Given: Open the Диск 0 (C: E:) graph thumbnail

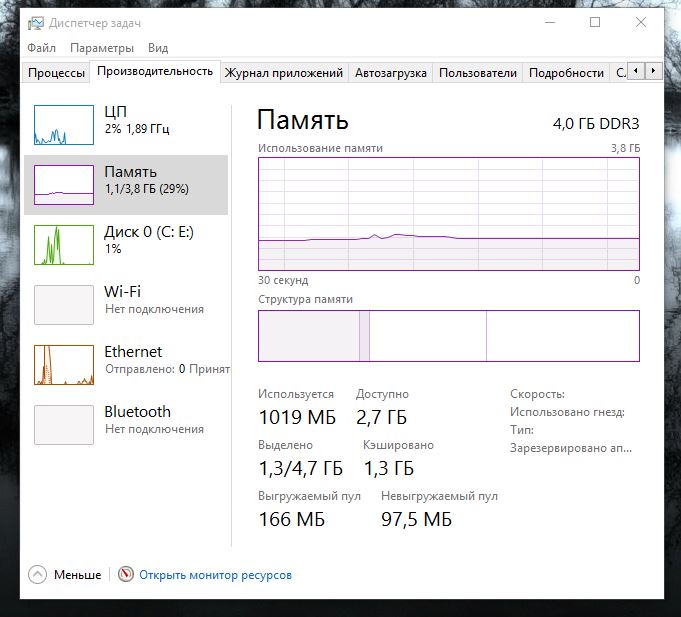Looking at the screenshot, I should pyautogui.click(x=64, y=245).
